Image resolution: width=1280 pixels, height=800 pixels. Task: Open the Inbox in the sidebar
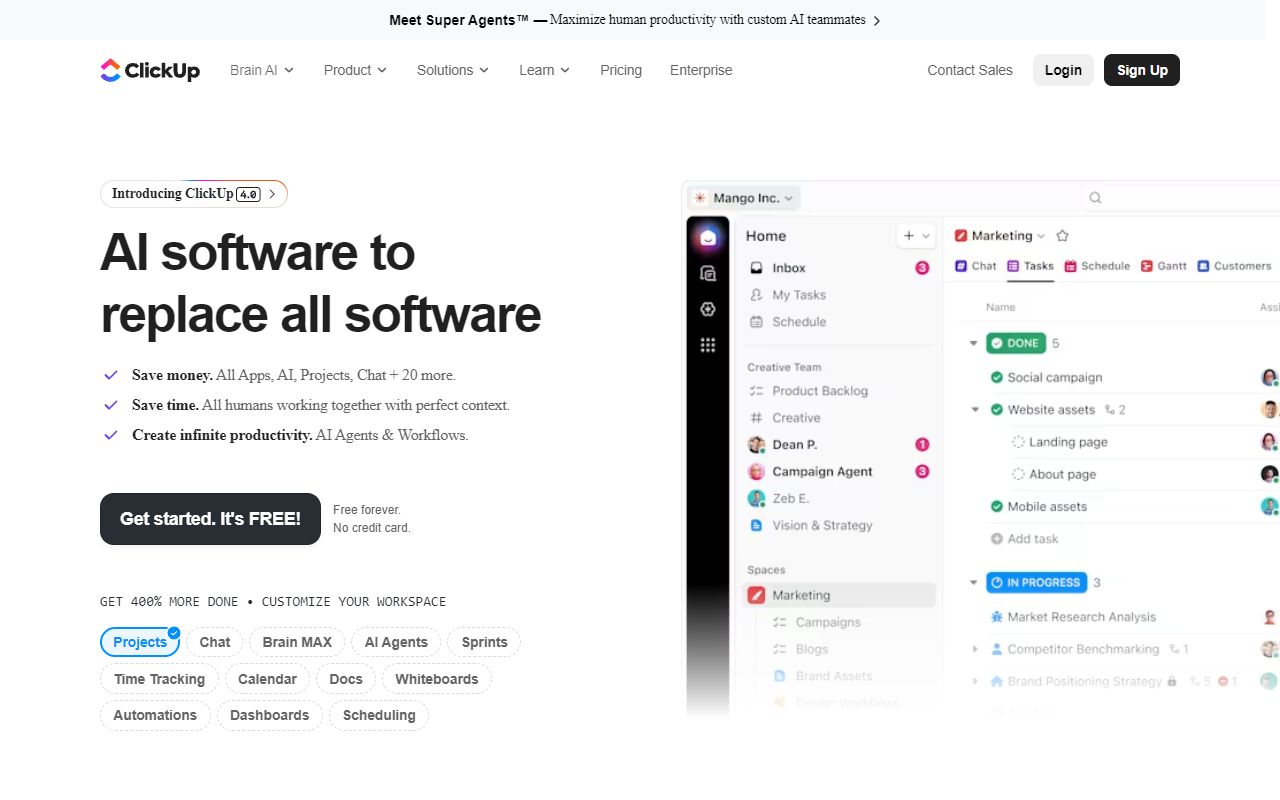[x=789, y=268]
